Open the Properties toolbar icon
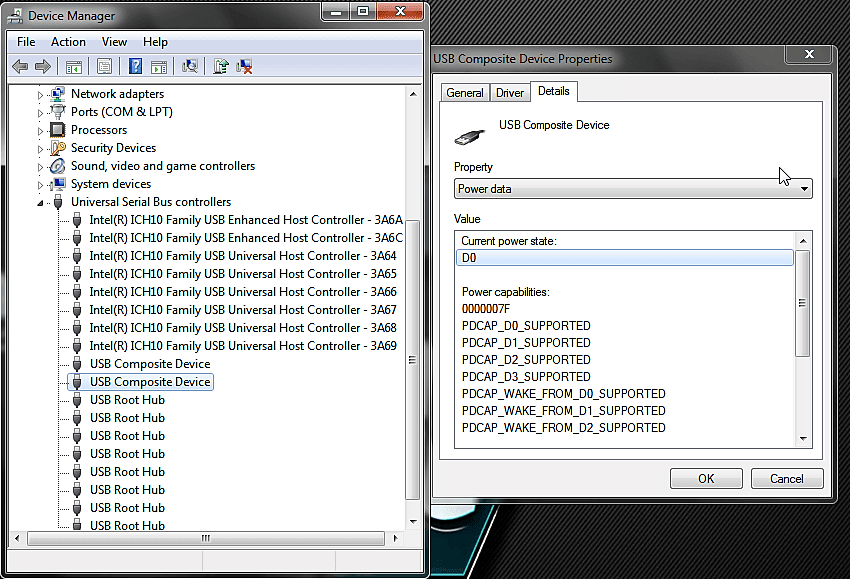Viewport: 850px width, 579px height. [104, 67]
